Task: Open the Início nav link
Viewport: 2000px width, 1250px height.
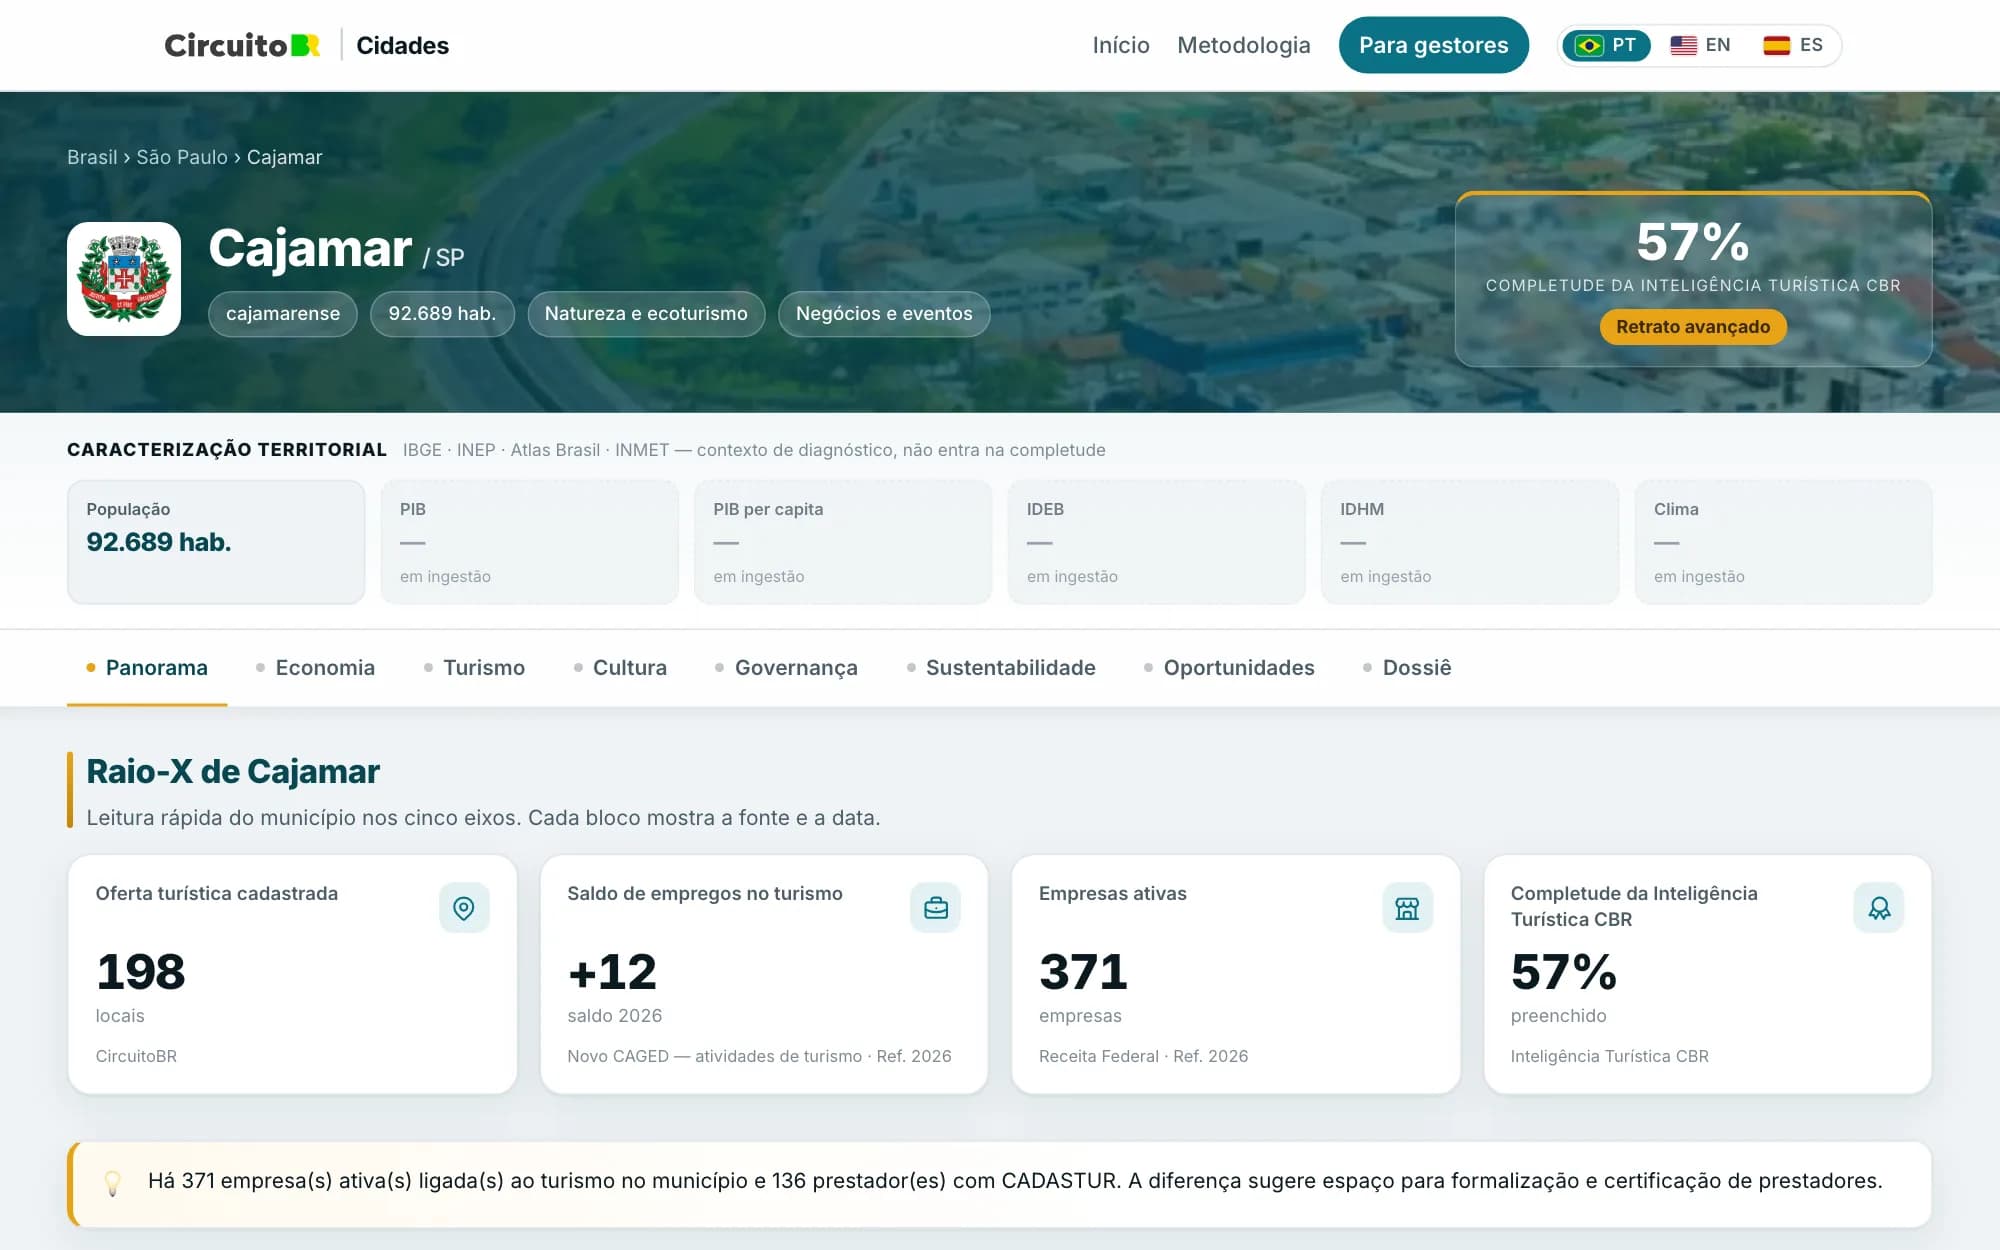Action: (x=1121, y=45)
